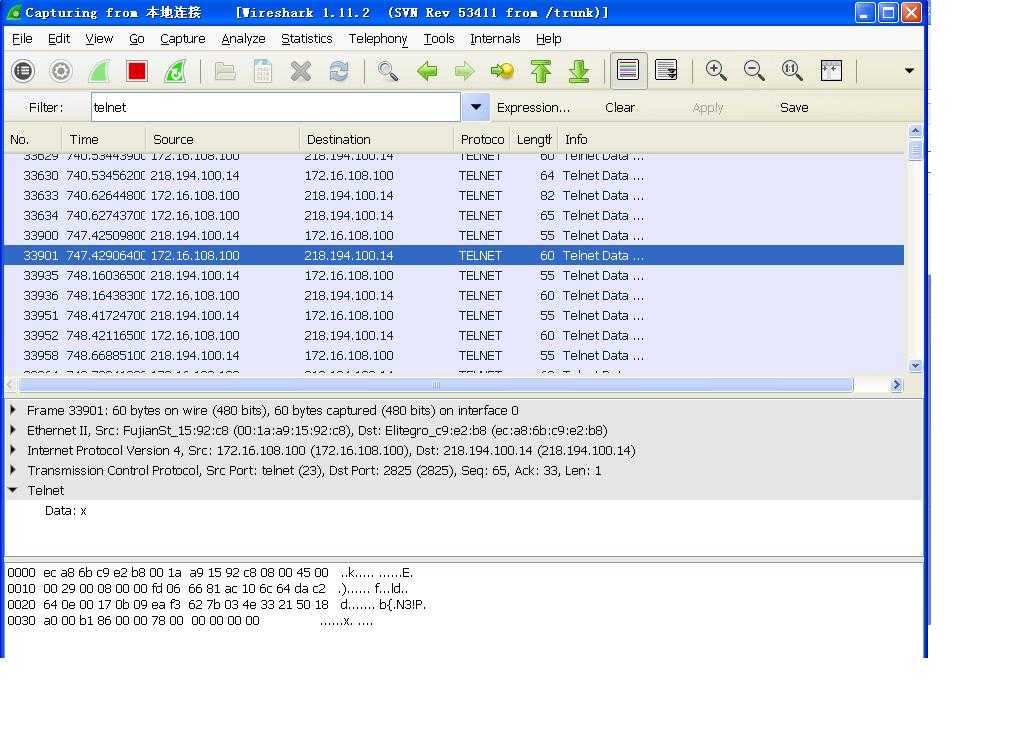Select packet number 33958 row
Image resolution: width=1024 pixels, height=738 pixels.
point(455,355)
